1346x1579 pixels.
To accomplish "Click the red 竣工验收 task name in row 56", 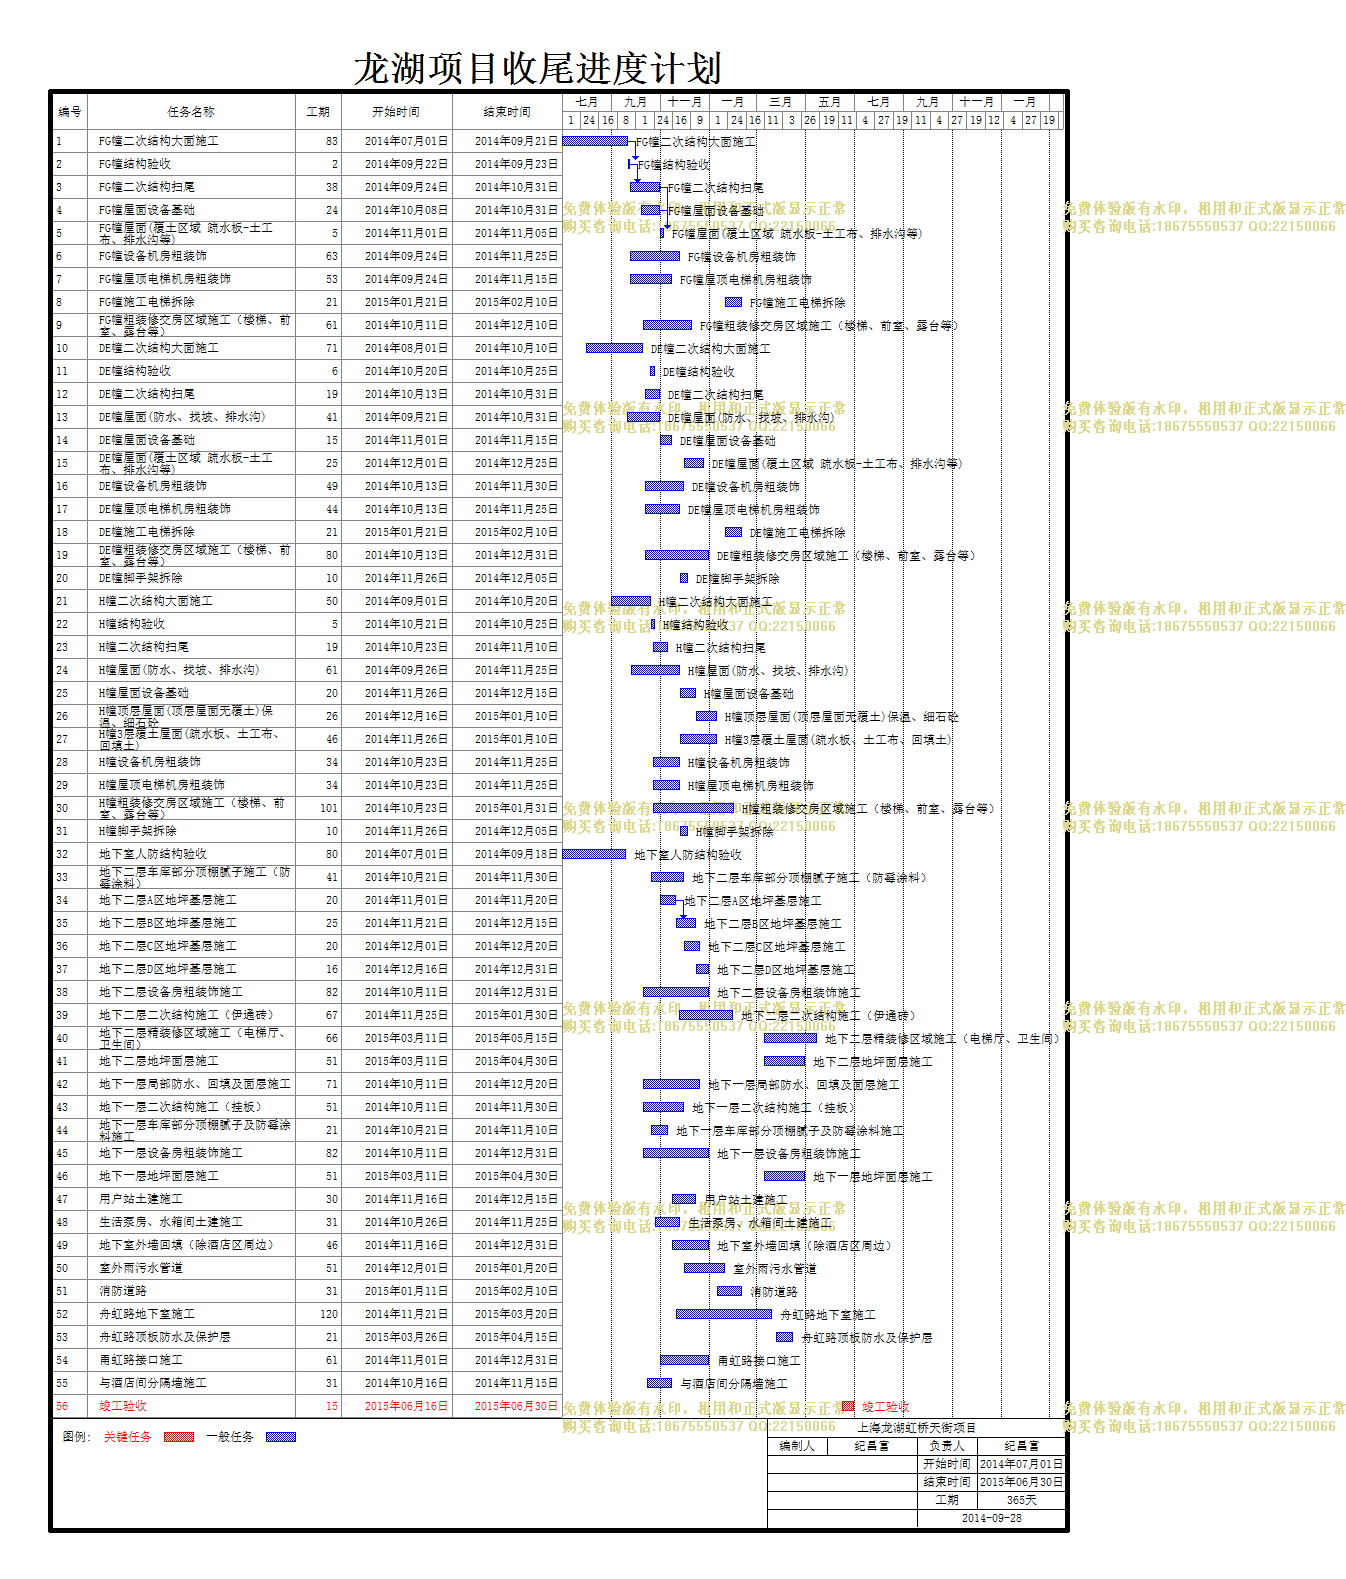I will [122, 1406].
